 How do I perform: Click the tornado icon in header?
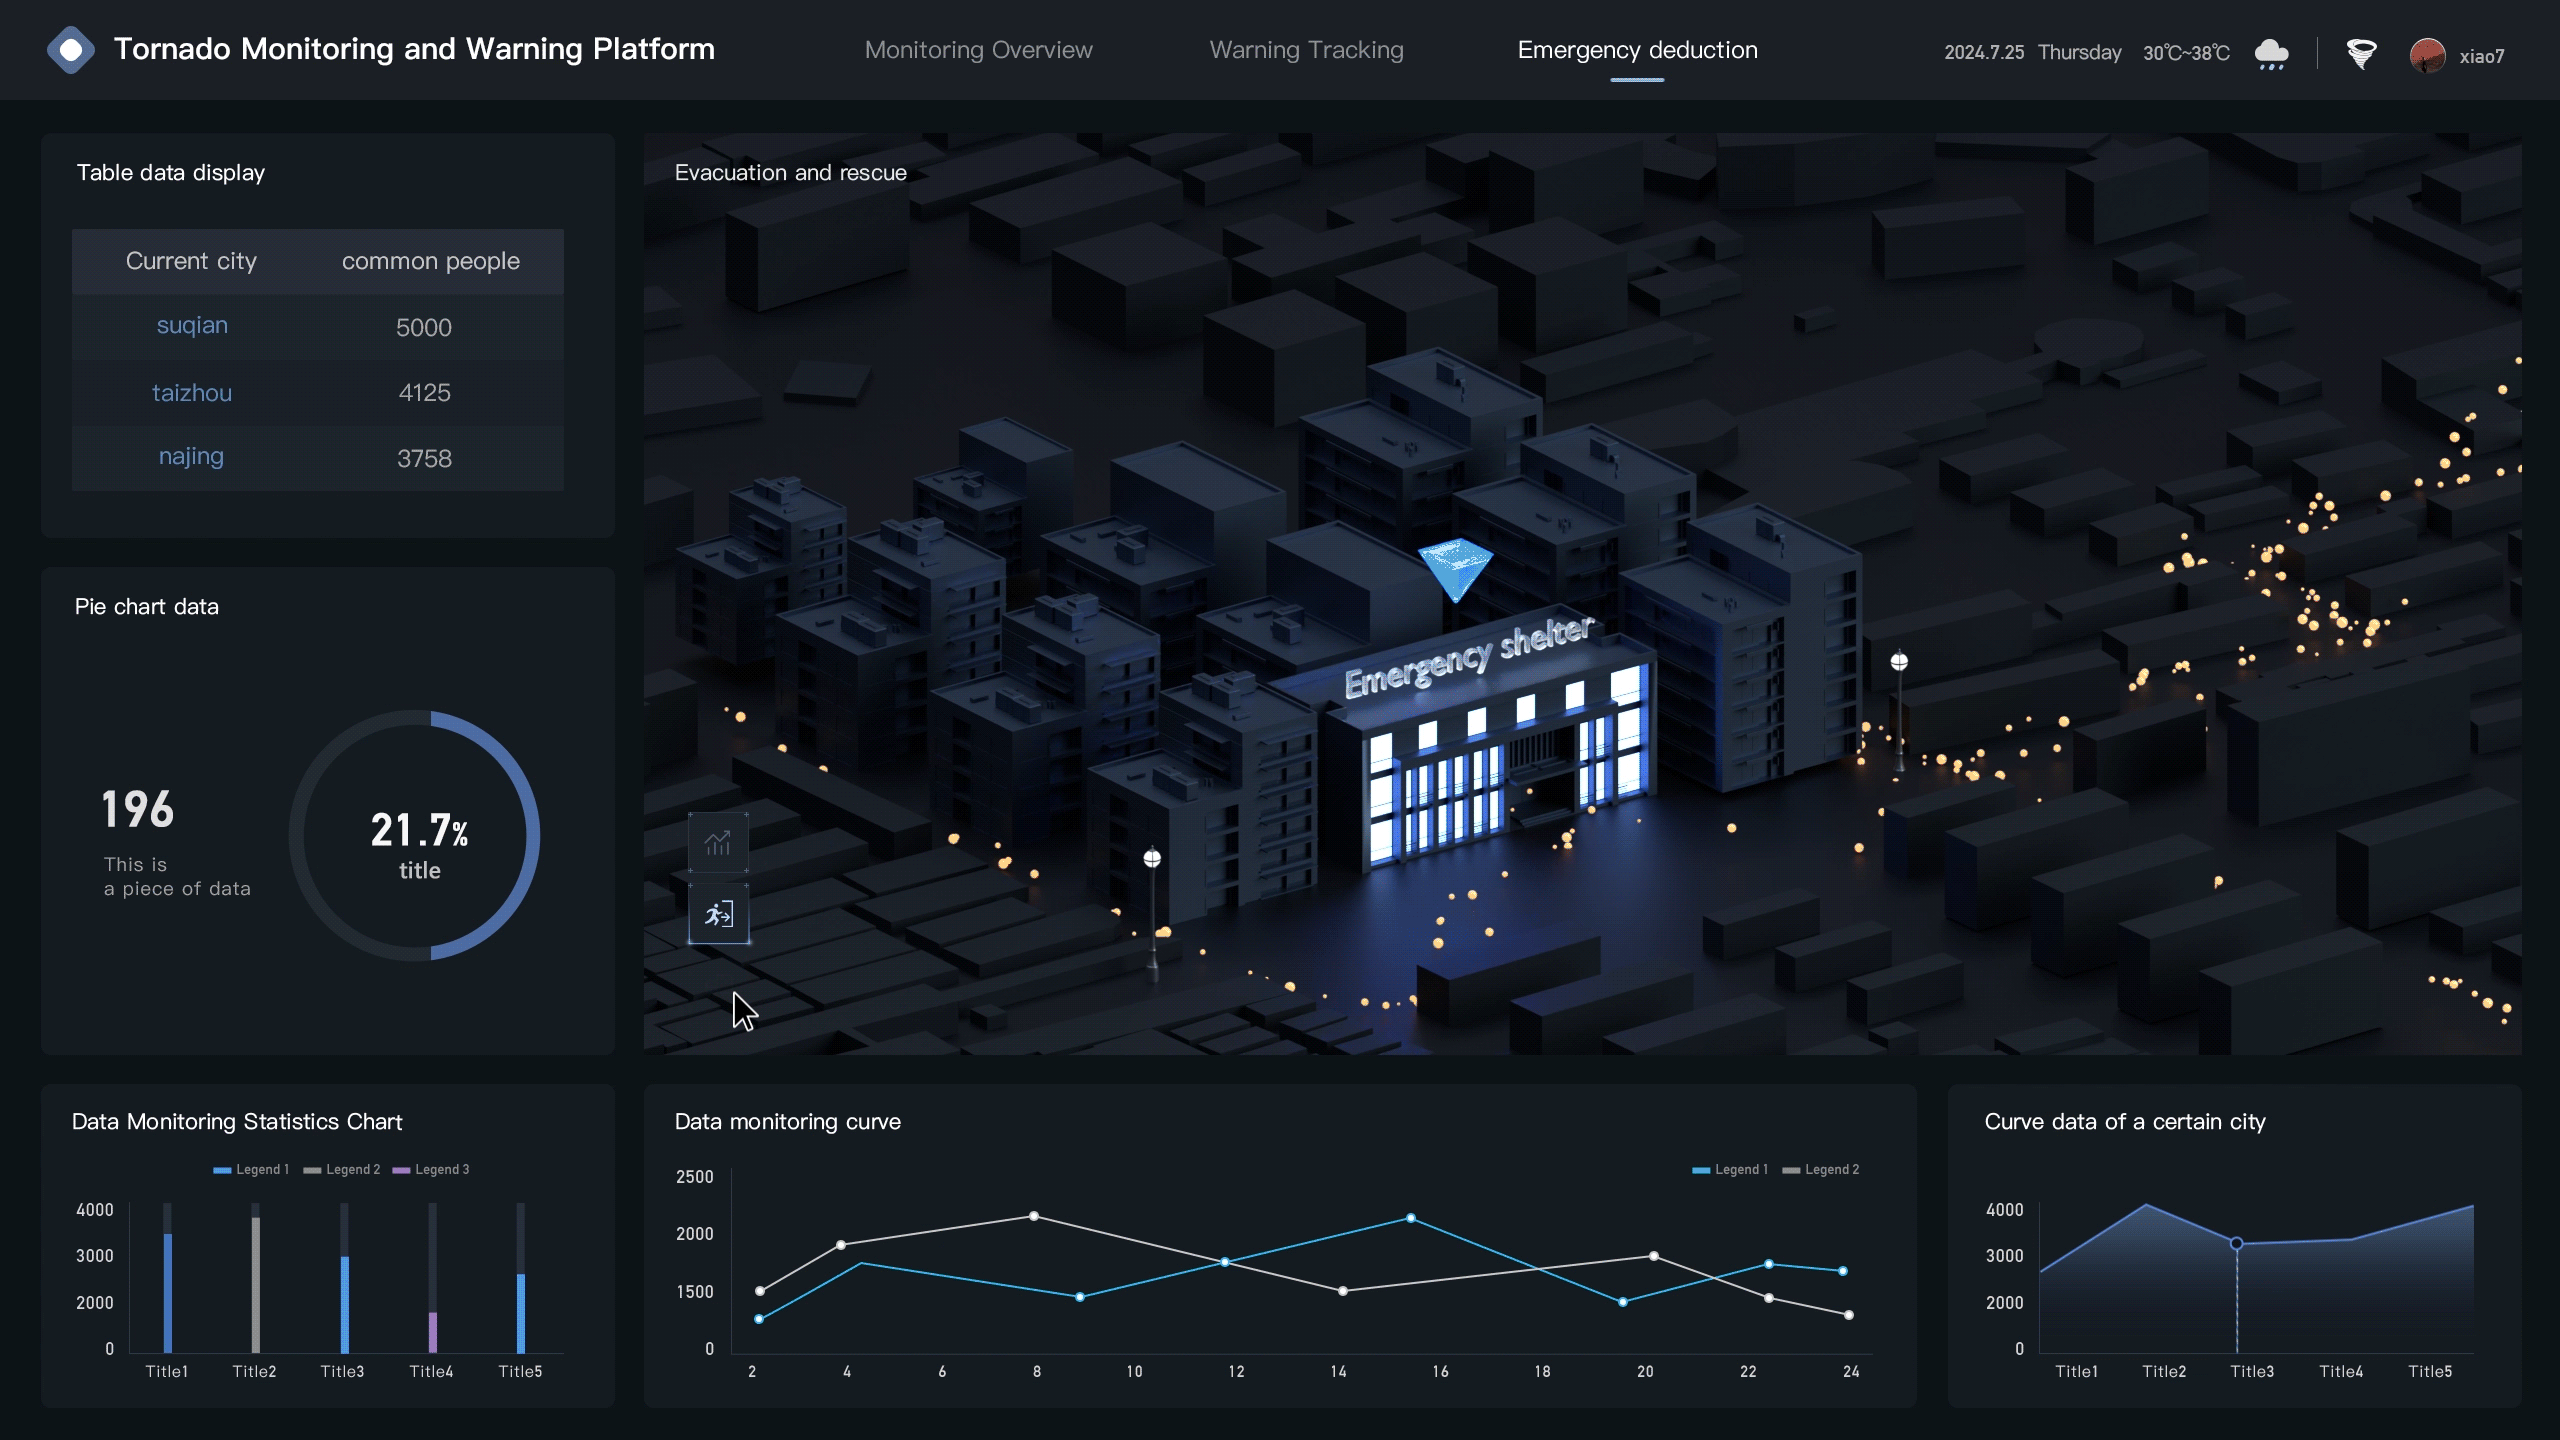pyautogui.click(x=2361, y=54)
